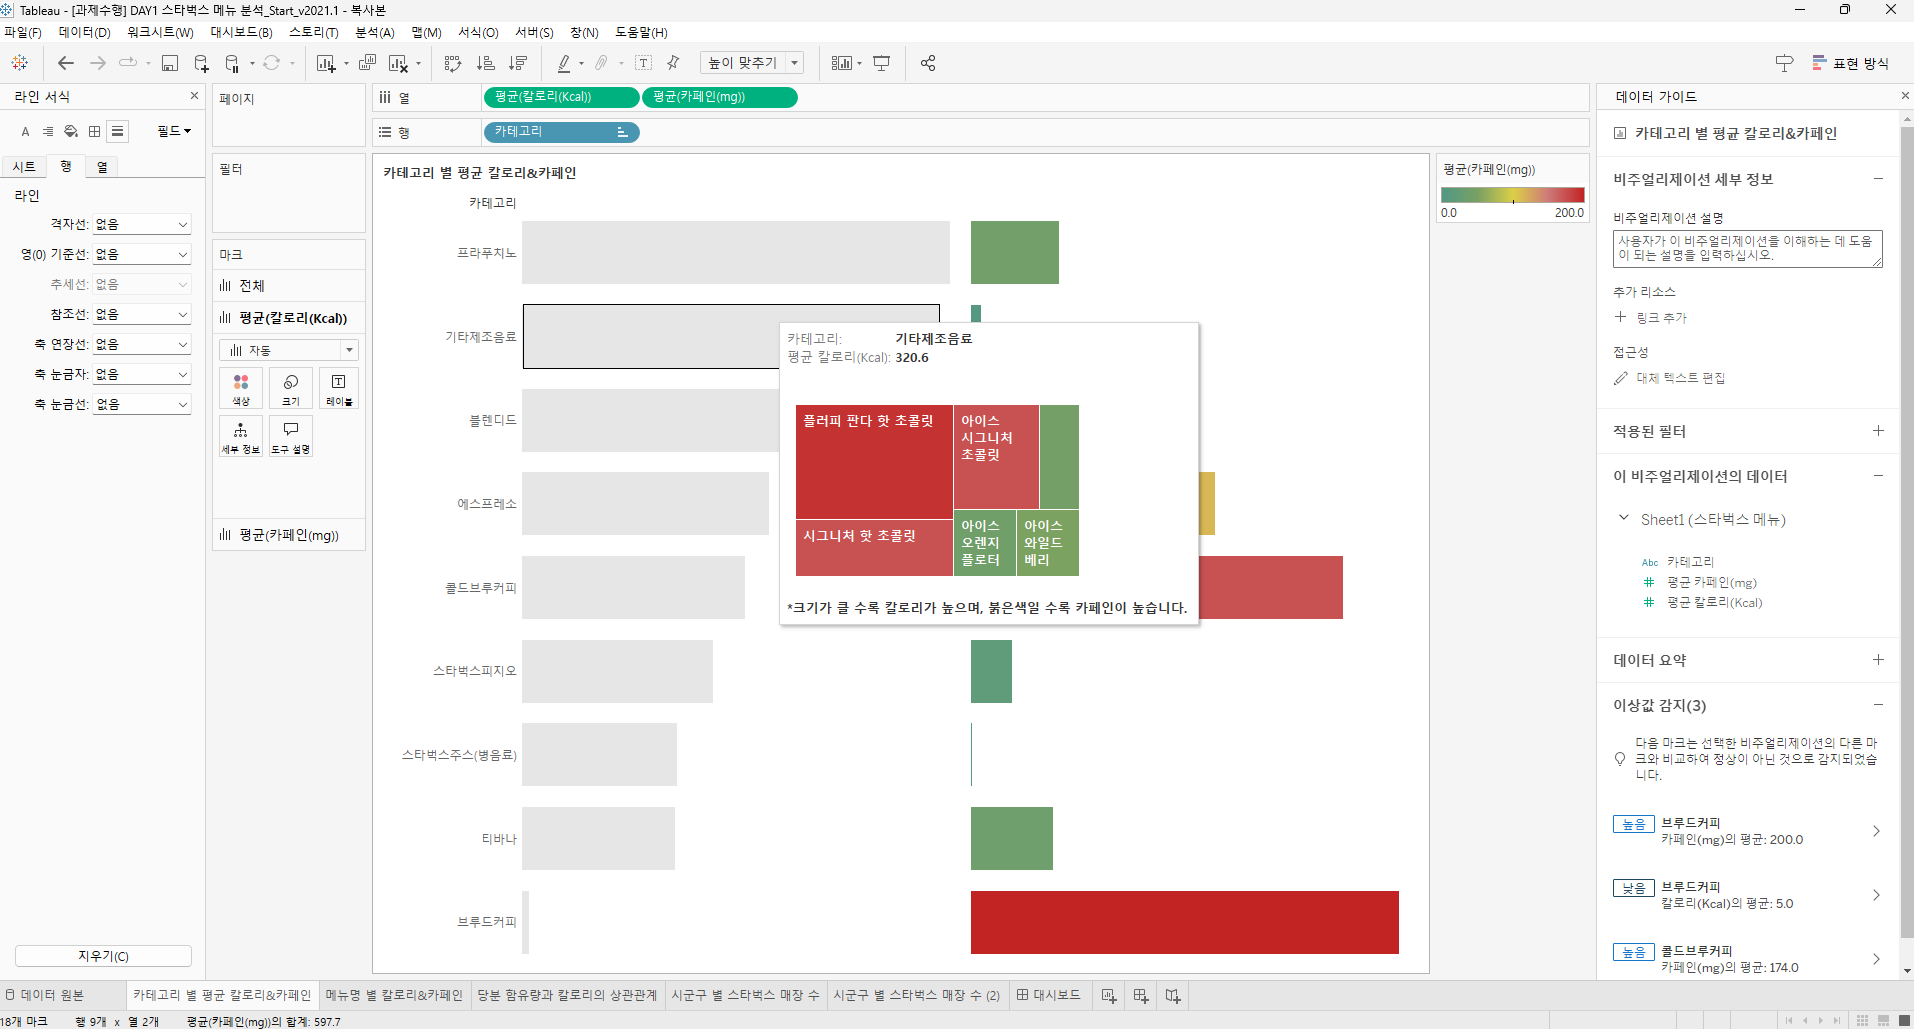Viewport: 1914px width, 1029px height.
Task: Collapse the Sheet1 (스타벅스 메뉴) data tree
Action: pyautogui.click(x=1623, y=518)
